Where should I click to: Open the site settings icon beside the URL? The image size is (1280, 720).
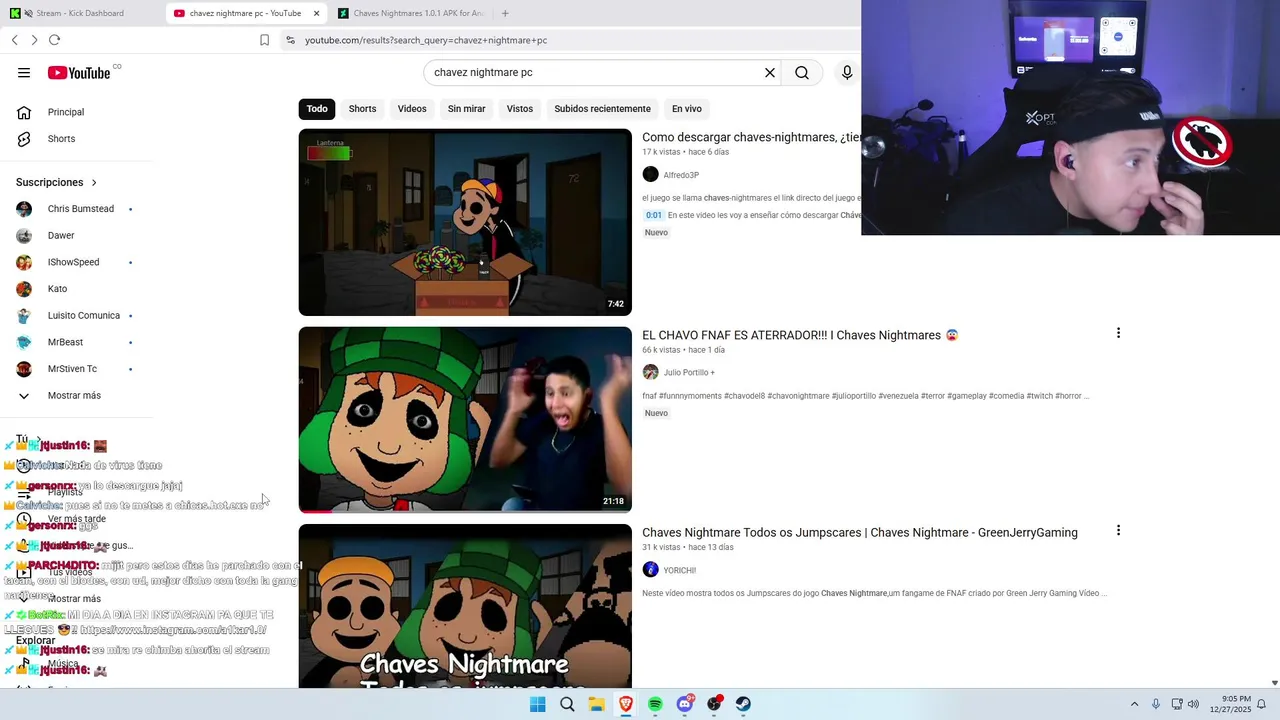tap(290, 40)
